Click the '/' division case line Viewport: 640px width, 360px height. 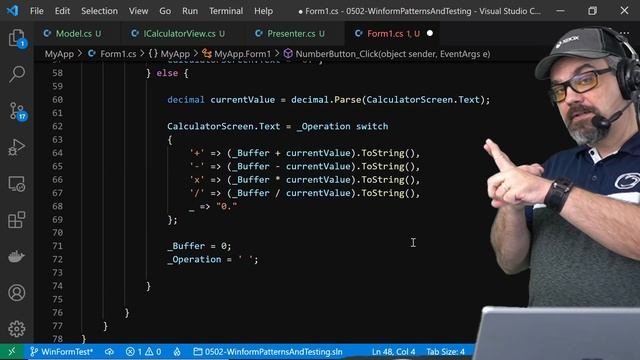coord(304,193)
